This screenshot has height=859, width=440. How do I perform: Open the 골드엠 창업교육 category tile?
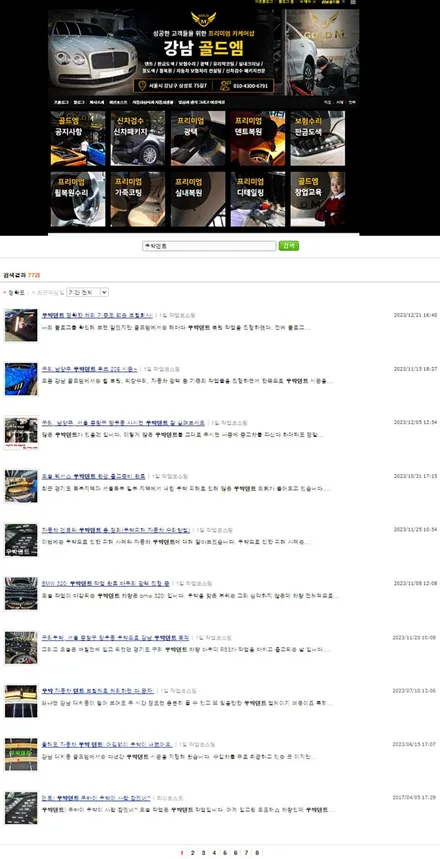click(318, 199)
